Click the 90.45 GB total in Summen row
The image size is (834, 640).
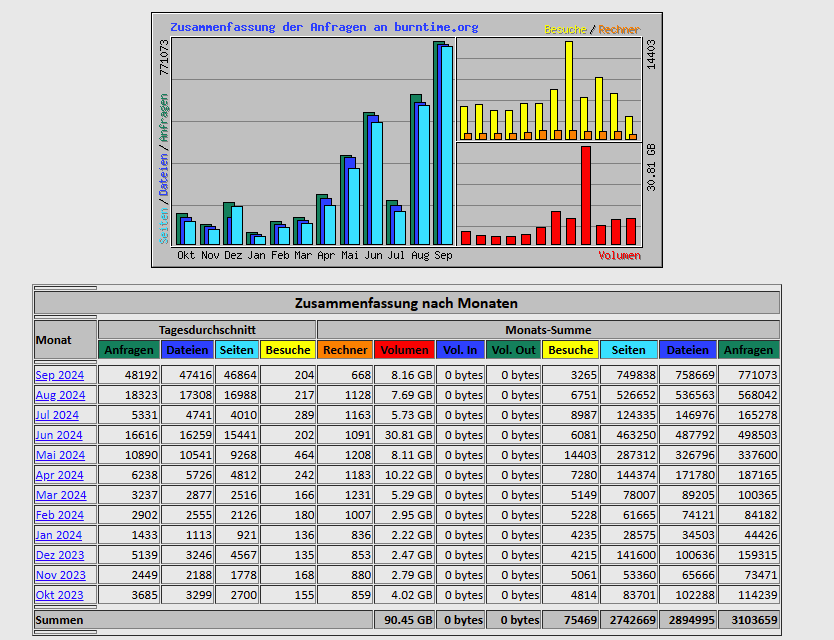coord(404,620)
